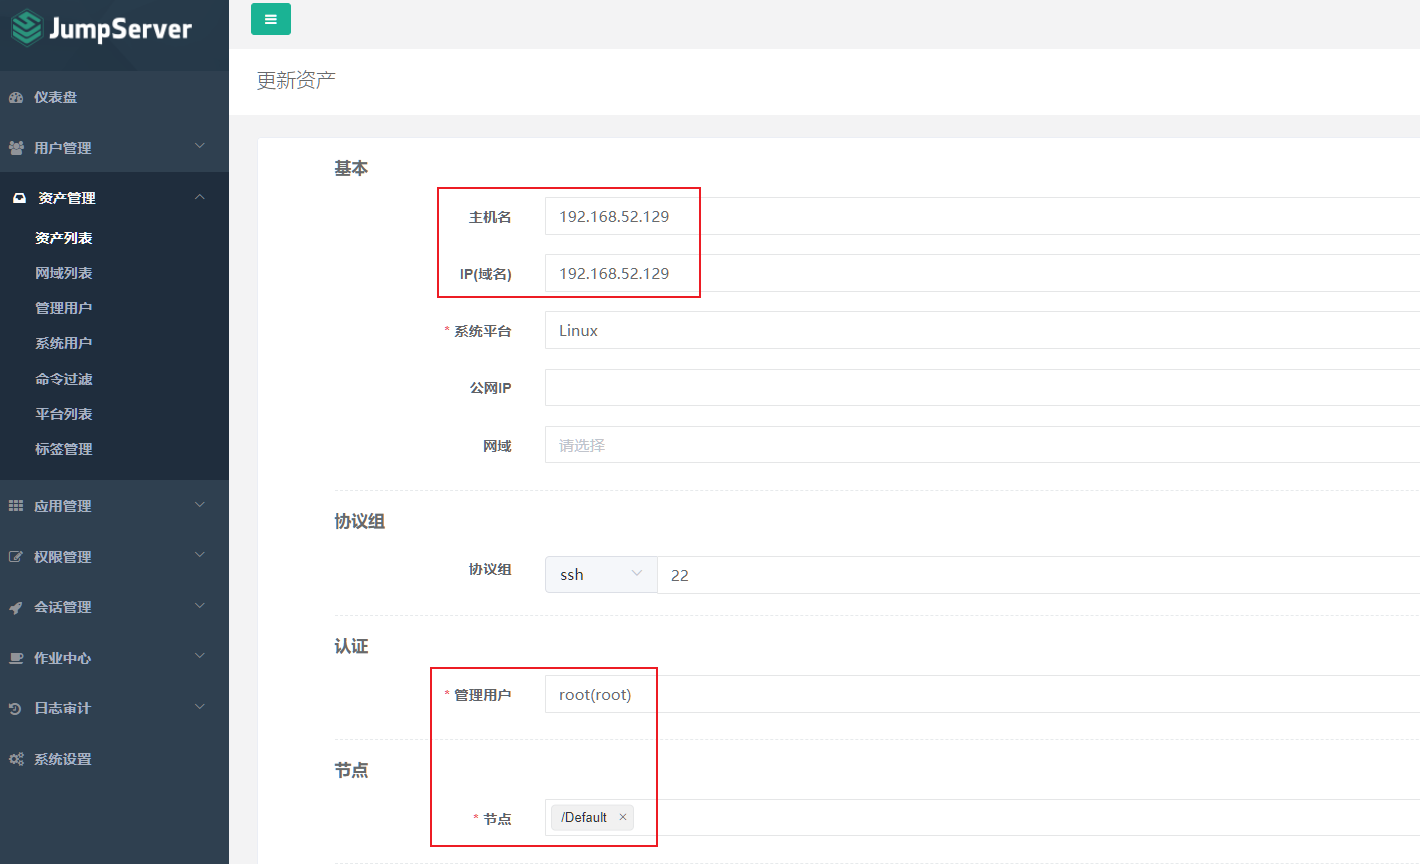Focus the 主机名 input field

click(x=982, y=216)
